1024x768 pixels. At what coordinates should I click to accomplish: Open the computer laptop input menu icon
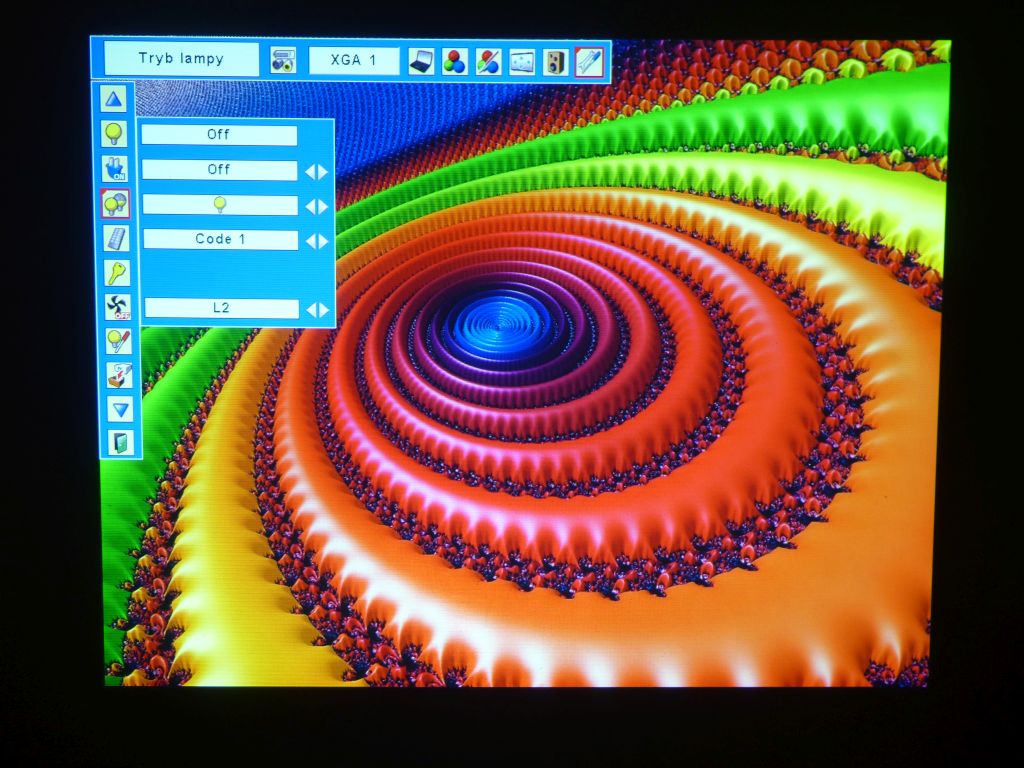(421, 62)
